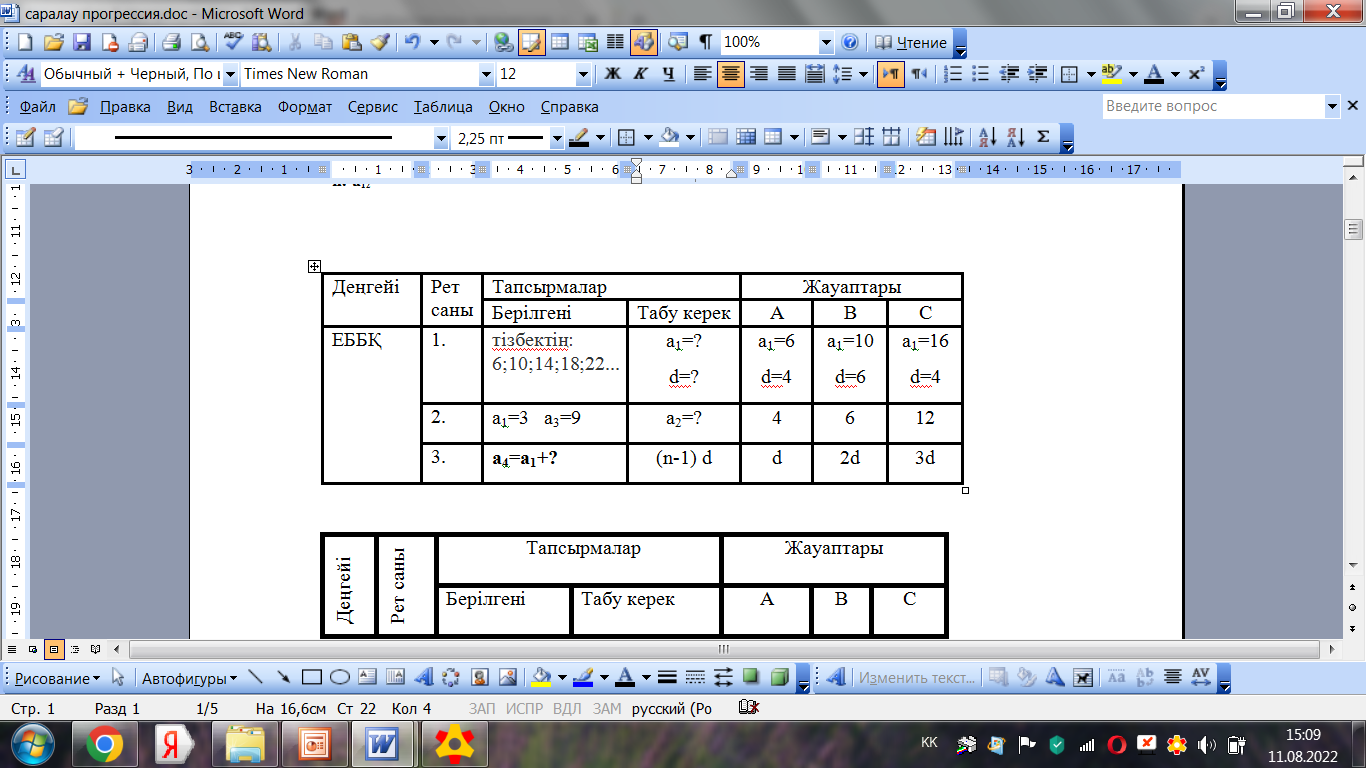Toggle underline formatting (Ч)
This screenshot has height=768, width=1366.
(x=669, y=74)
